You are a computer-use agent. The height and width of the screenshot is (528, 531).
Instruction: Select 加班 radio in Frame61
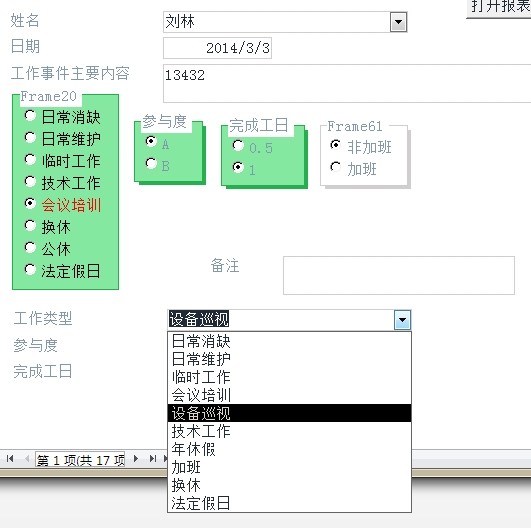(335, 167)
